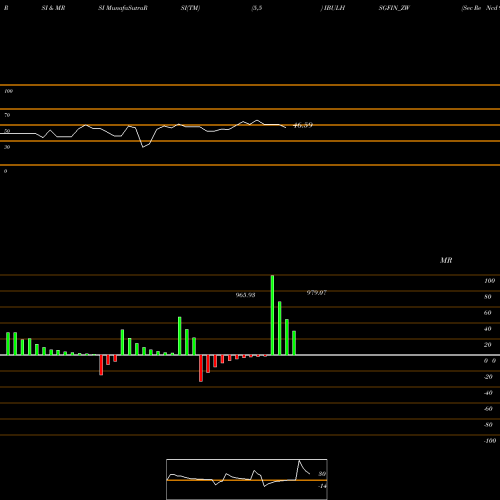
Task: Click the 40 label on MR axis
Action: (x=488, y=329)
